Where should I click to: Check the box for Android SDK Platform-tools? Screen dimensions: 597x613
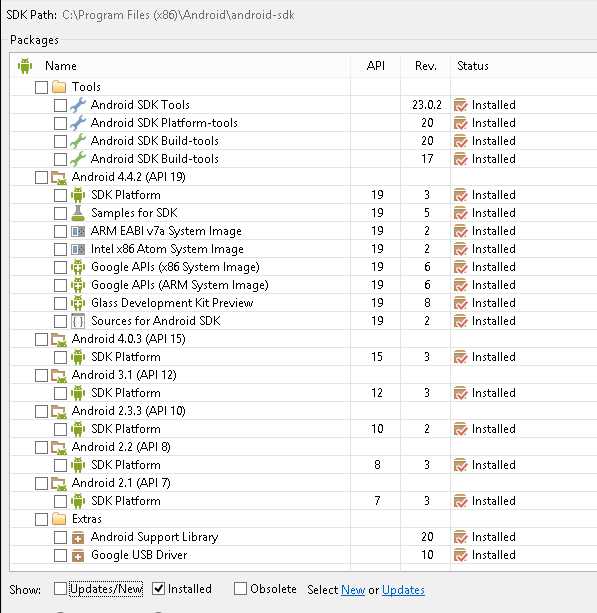click(x=60, y=123)
